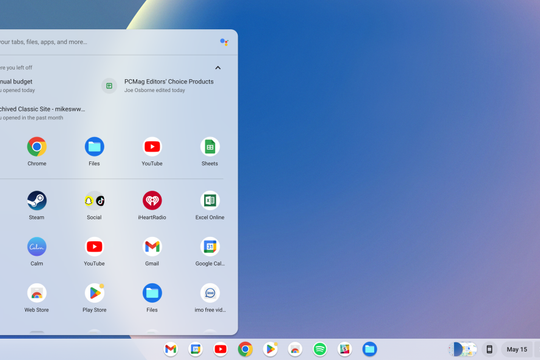Viewport: 540px width, 360px height.
Task: Click the Sheets file icon beside PCMag suggestion
Action: pyautogui.click(x=109, y=86)
